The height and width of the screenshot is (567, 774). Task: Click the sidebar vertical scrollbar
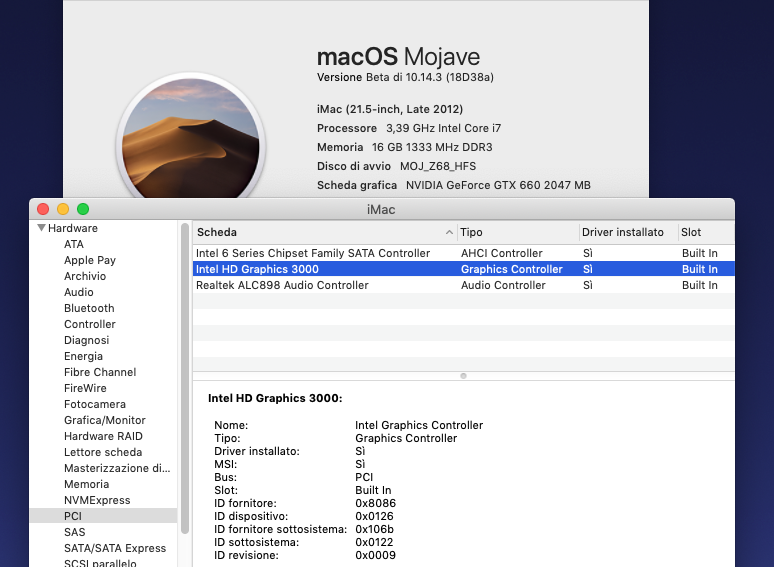[185, 378]
